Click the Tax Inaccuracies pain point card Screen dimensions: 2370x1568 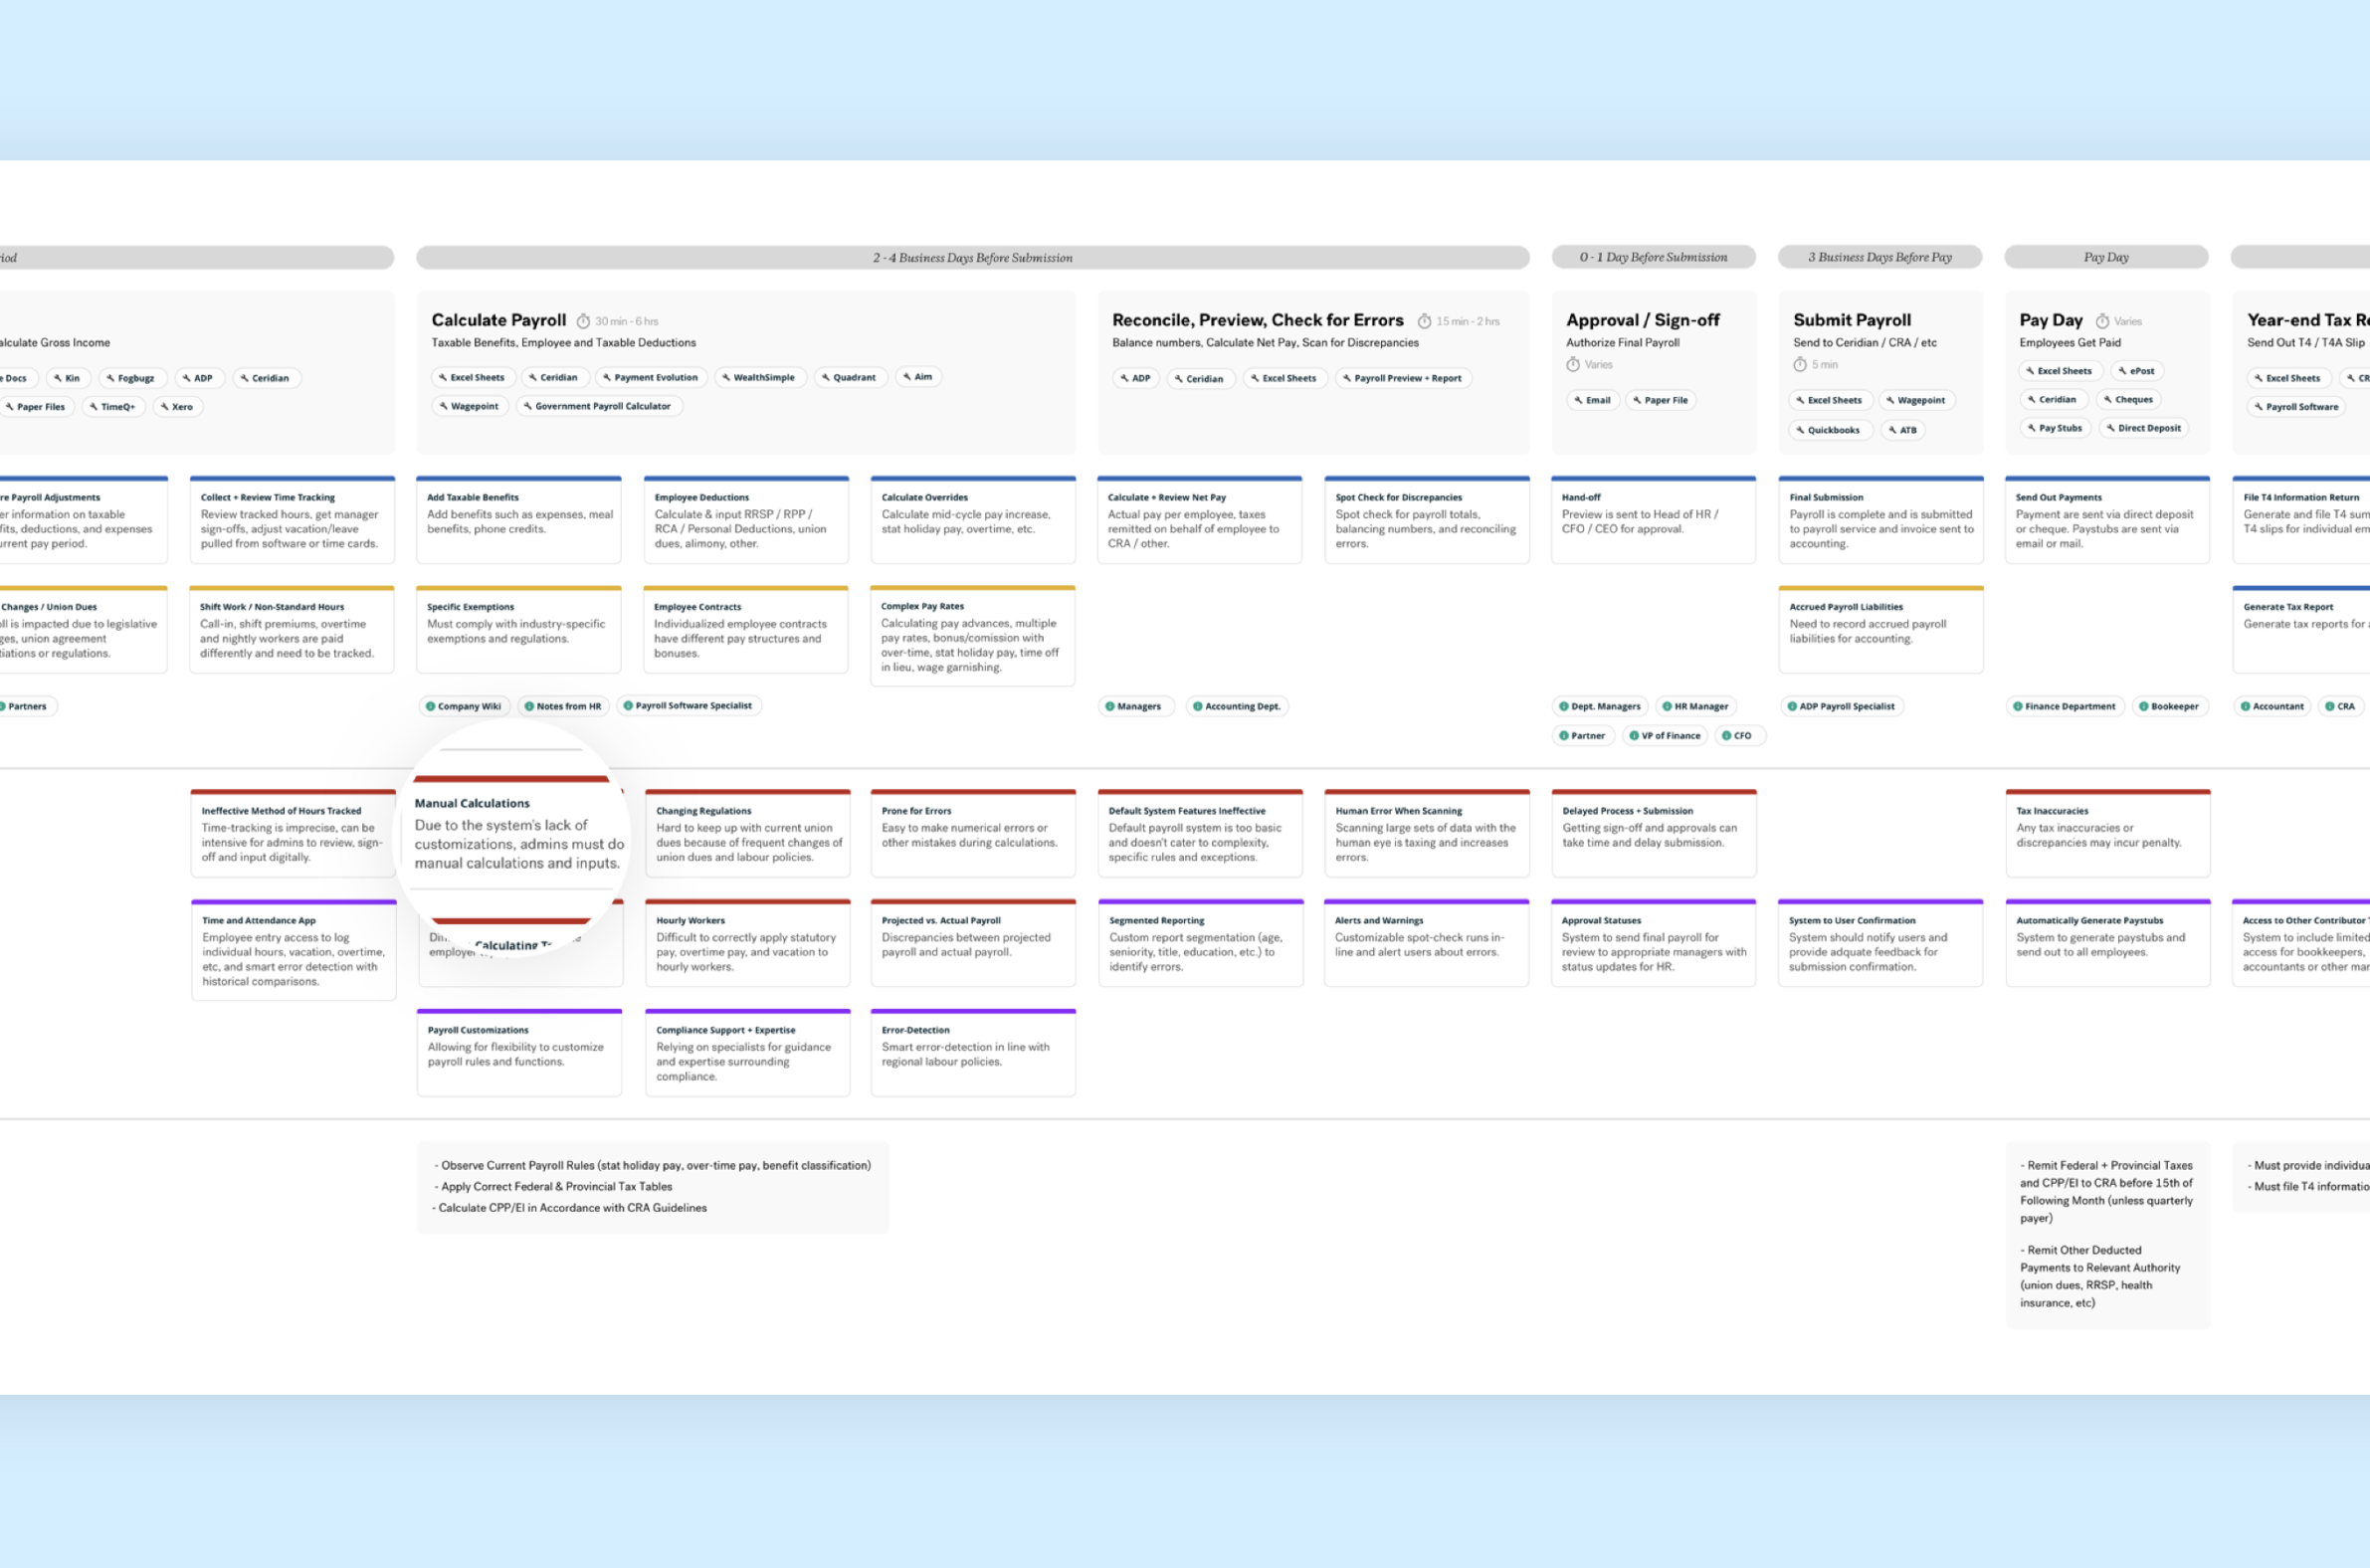tap(2107, 833)
